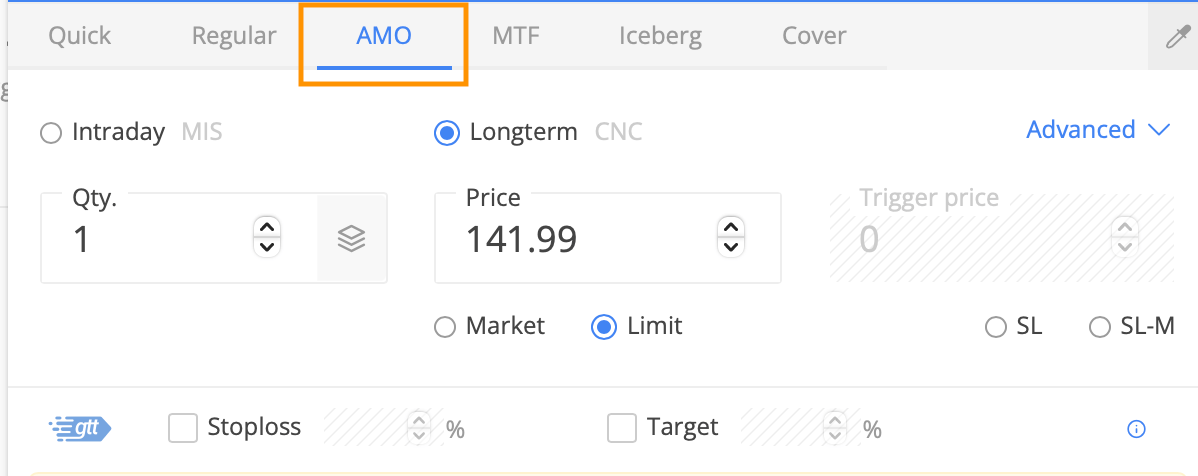Open the GTT info circle icon
The height and width of the screenshot is (476, 1198).
1136,429
